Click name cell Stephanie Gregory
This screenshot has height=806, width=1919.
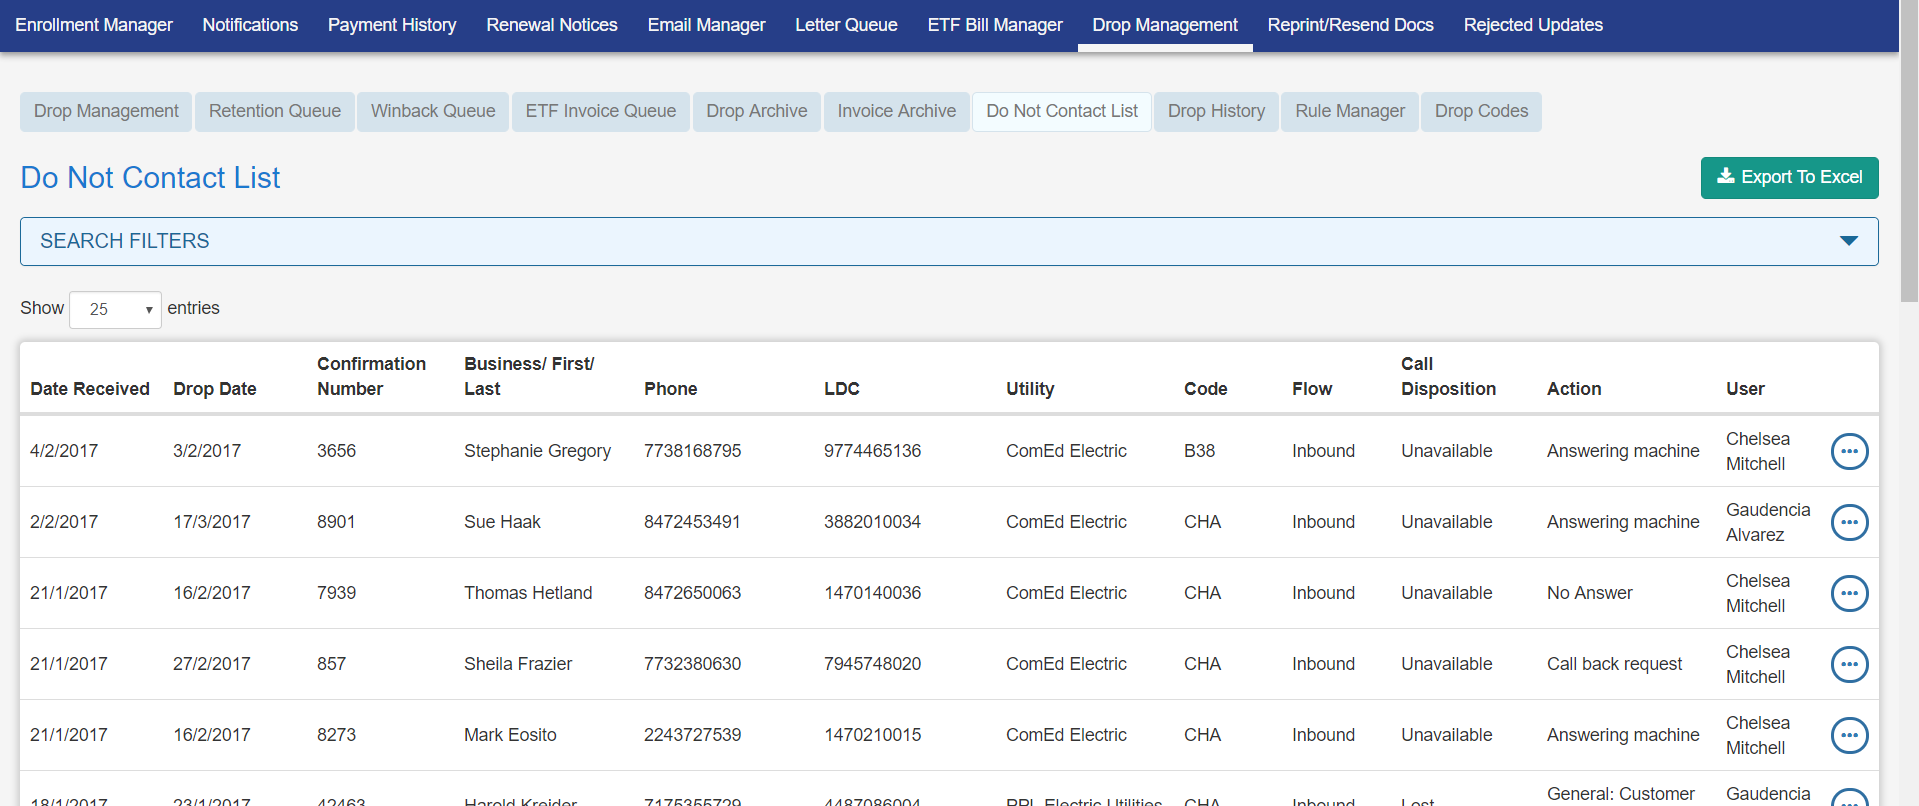point(537,451)
